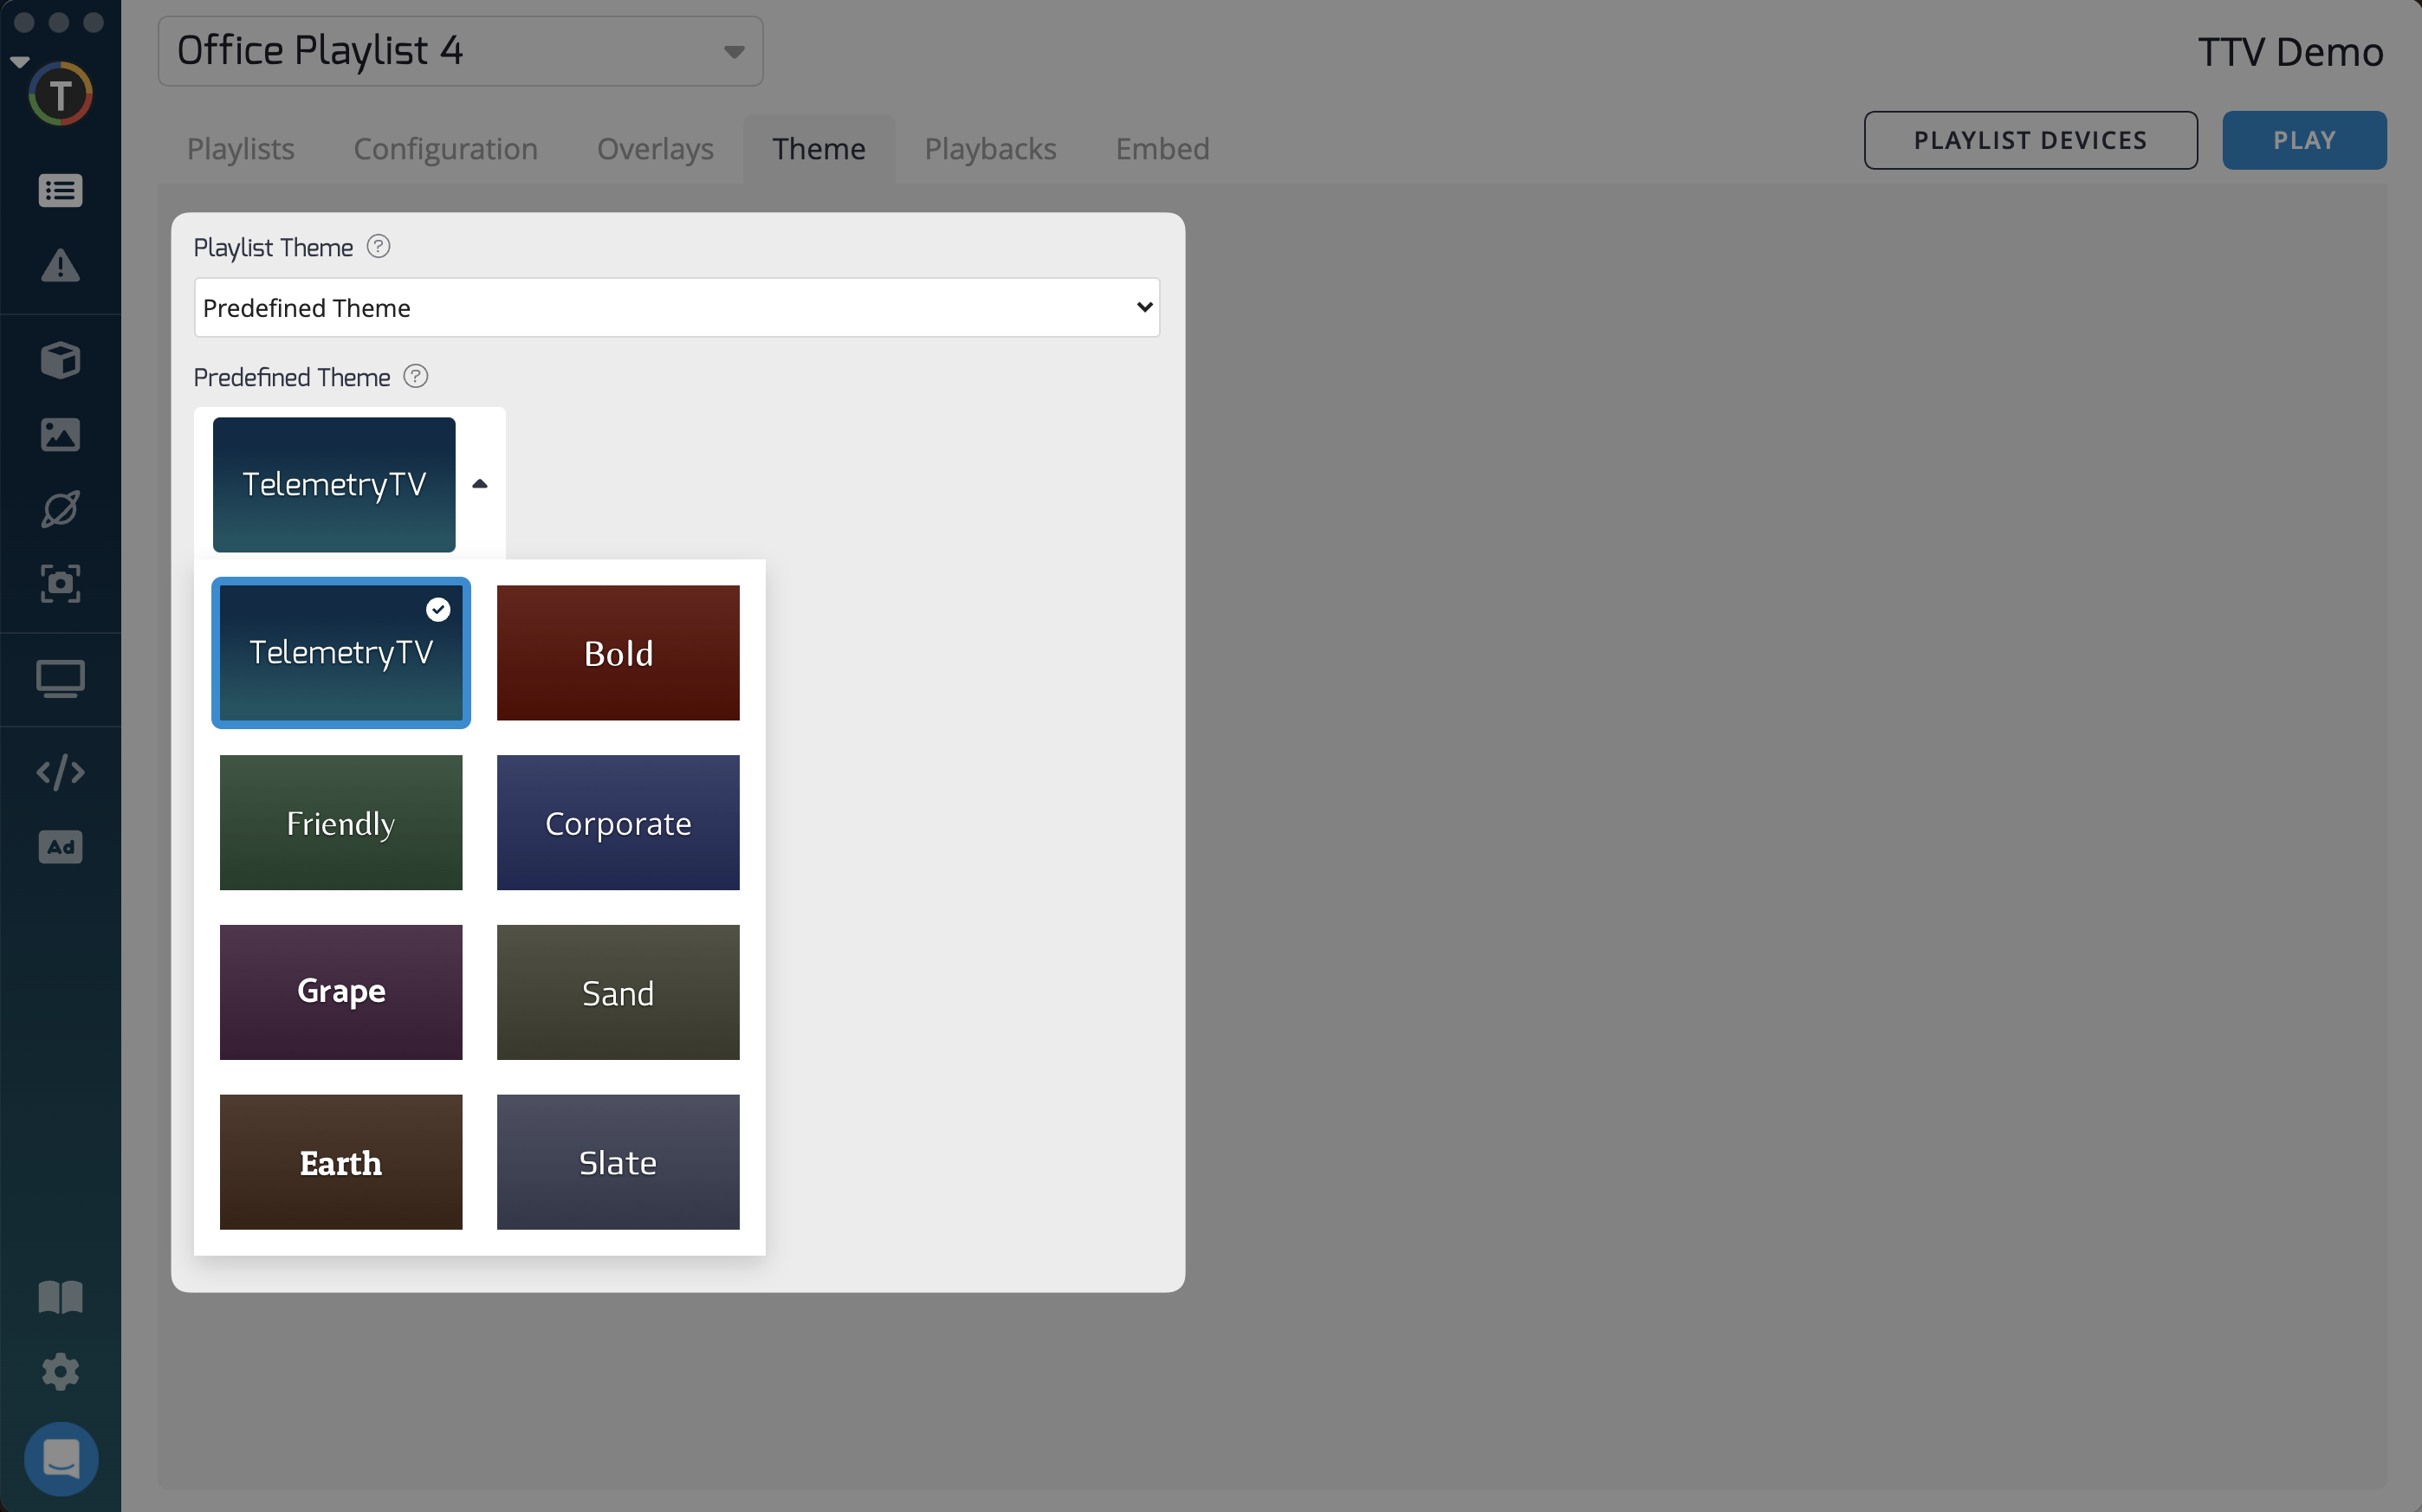Choose the Bold theme option
The width and height of the screenshot is (2422, 1512).
coord(618,653)
